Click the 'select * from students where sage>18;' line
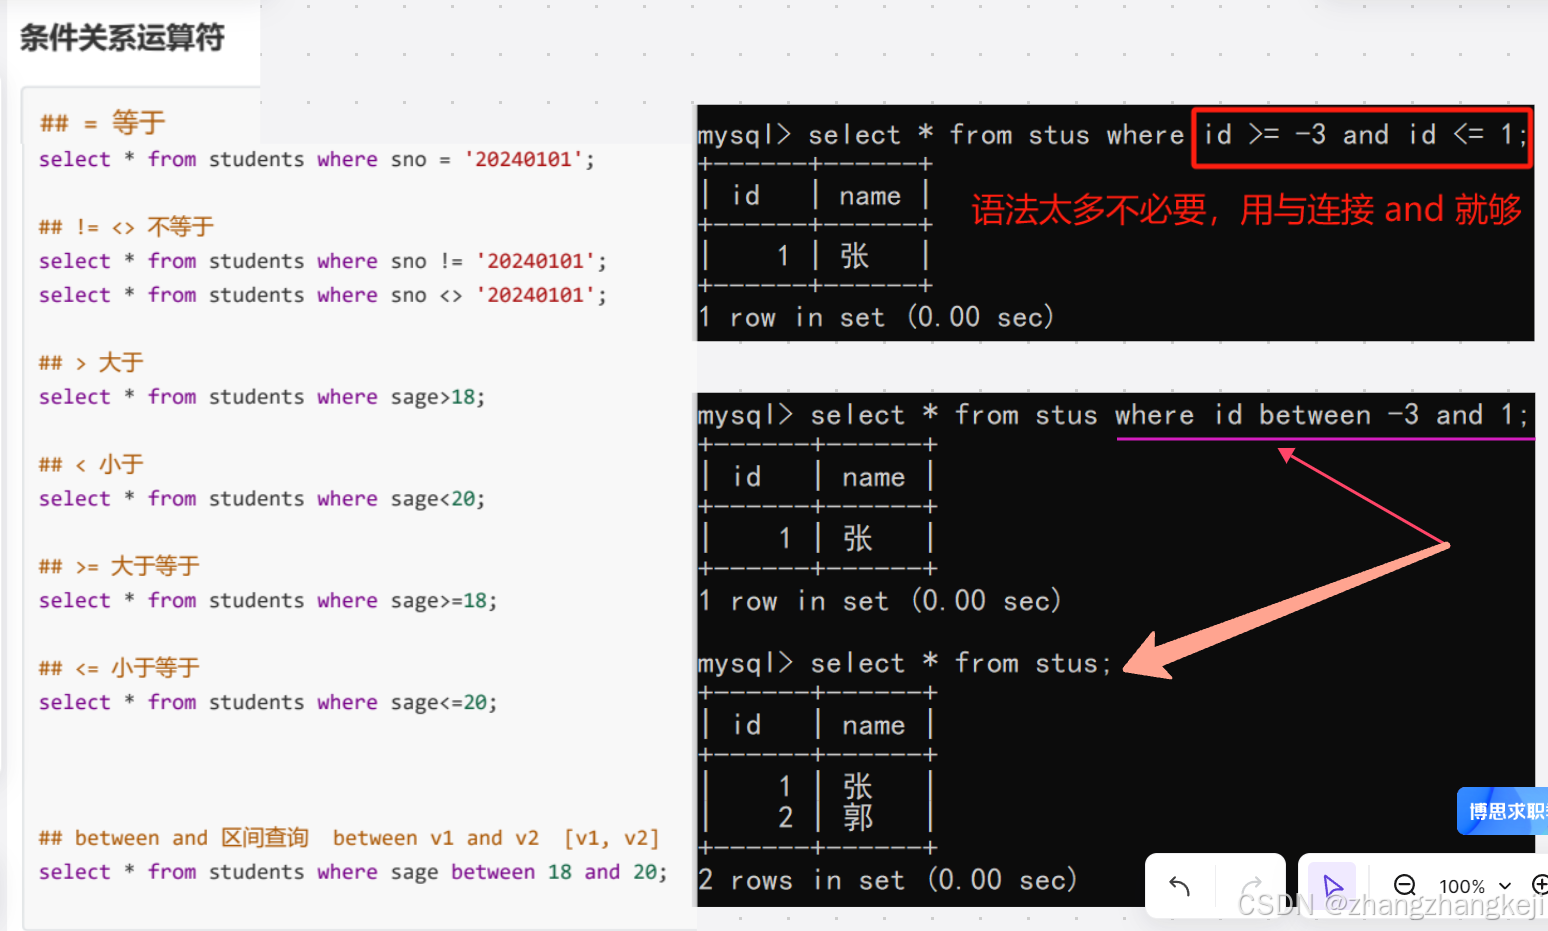Image resolution: width=1548 pixels, height=931 pixels. [x=260, y=396]
